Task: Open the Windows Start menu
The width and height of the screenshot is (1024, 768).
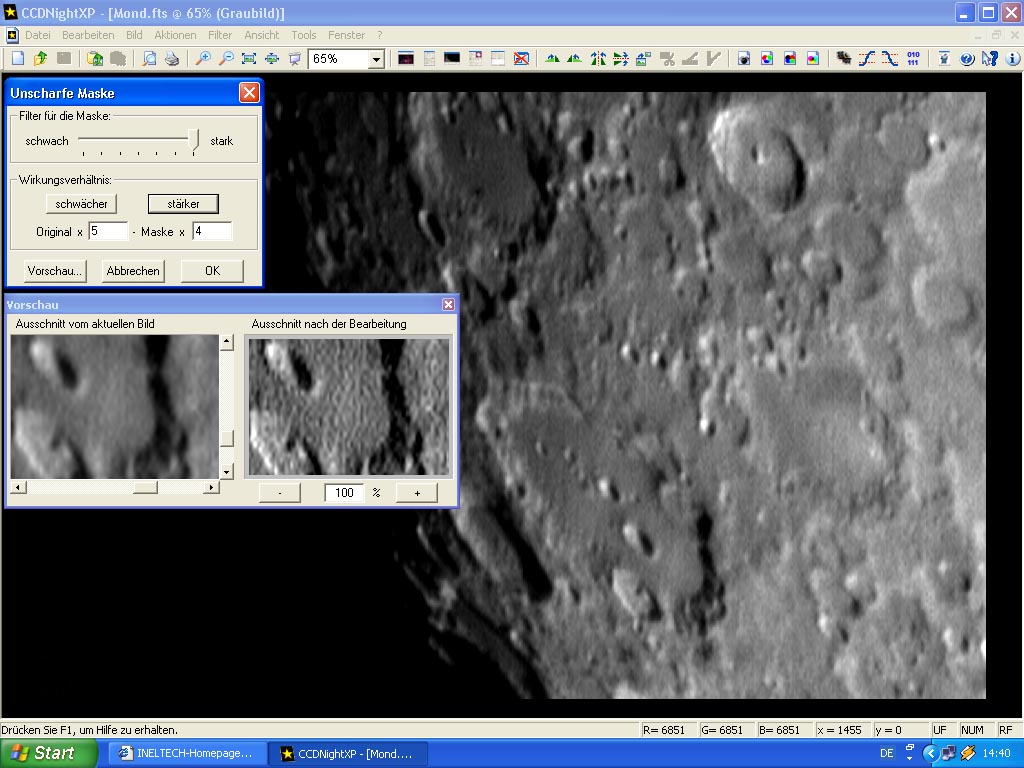Action: (x=49, y=753)
